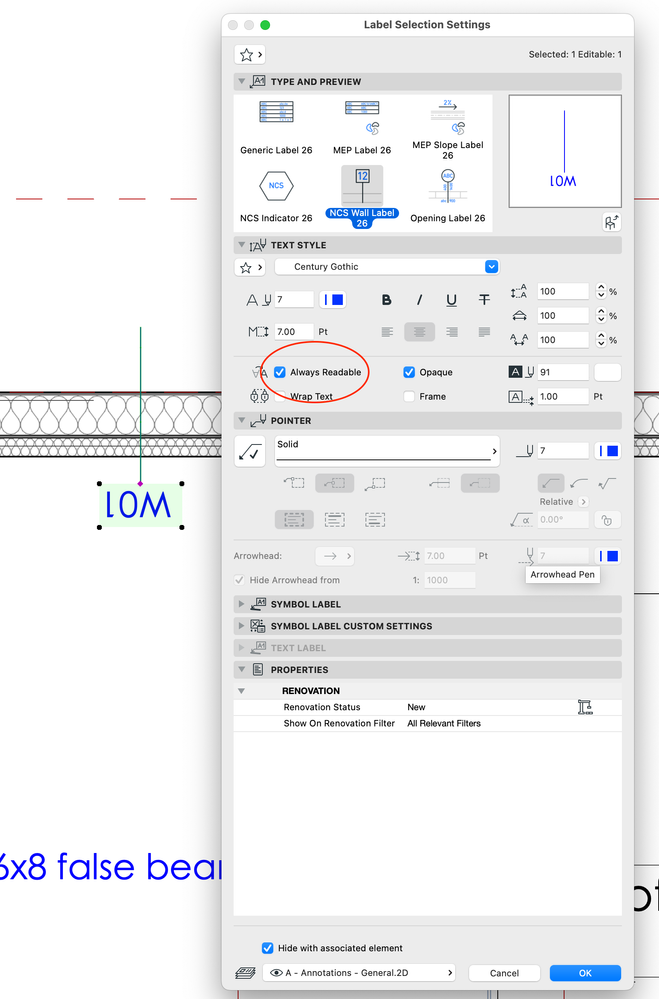Choose the Opening Label 26 type

coord(448,196)
